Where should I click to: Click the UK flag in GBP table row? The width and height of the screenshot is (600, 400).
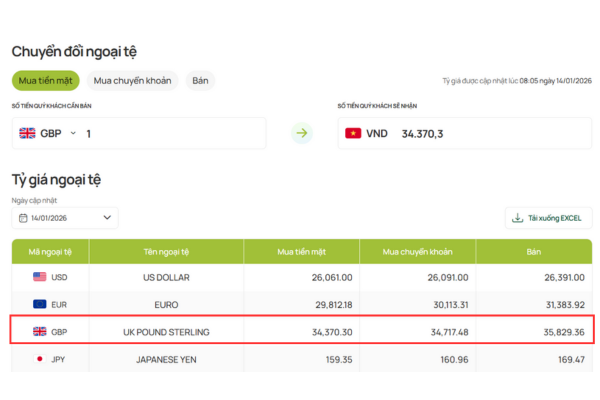pyautogui.click(x=40, y=331)
